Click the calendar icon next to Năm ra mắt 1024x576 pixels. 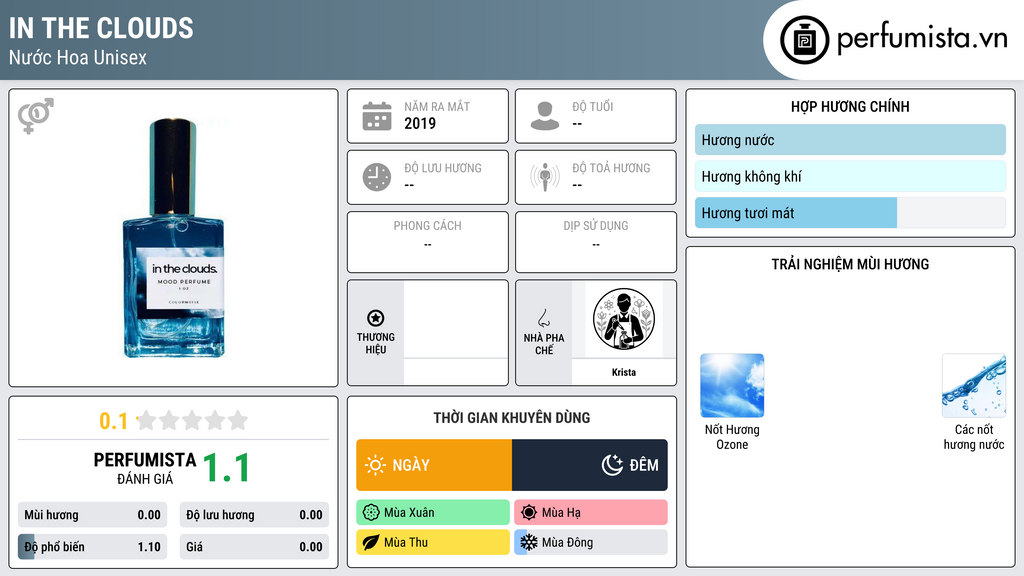click(377, 116)
